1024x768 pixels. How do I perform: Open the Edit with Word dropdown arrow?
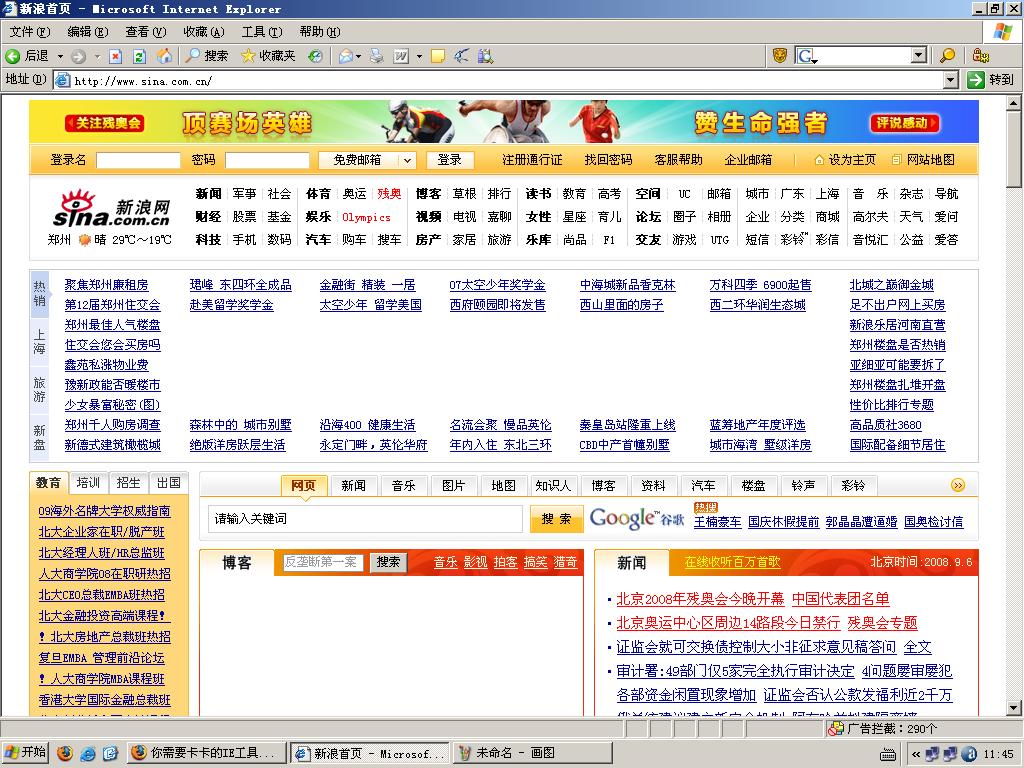pyautogui.click(x=419, y=57)
